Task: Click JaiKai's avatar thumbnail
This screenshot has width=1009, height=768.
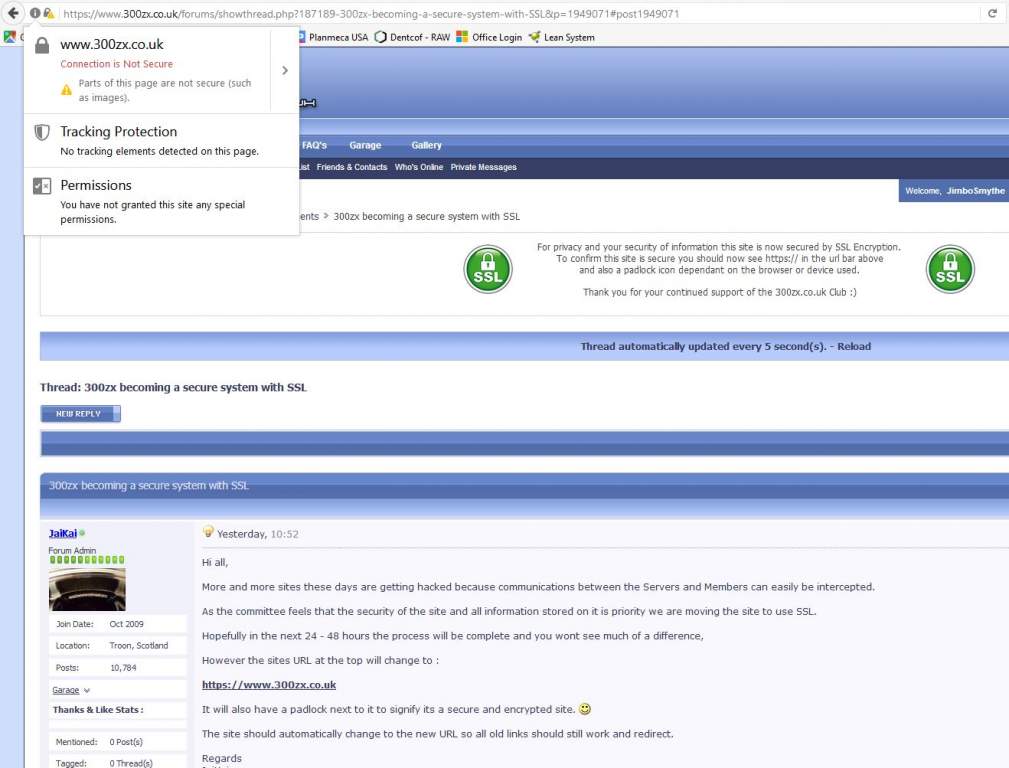Action: (x=87, y=589)
